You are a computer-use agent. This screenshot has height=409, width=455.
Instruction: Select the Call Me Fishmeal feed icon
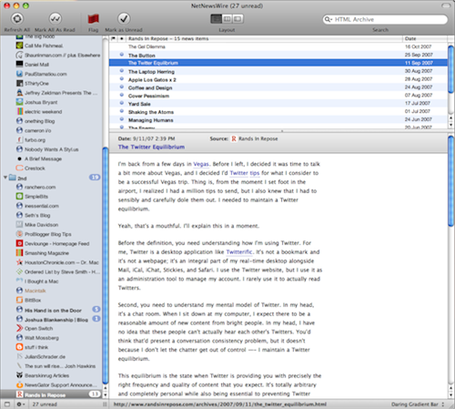[20, 45]
